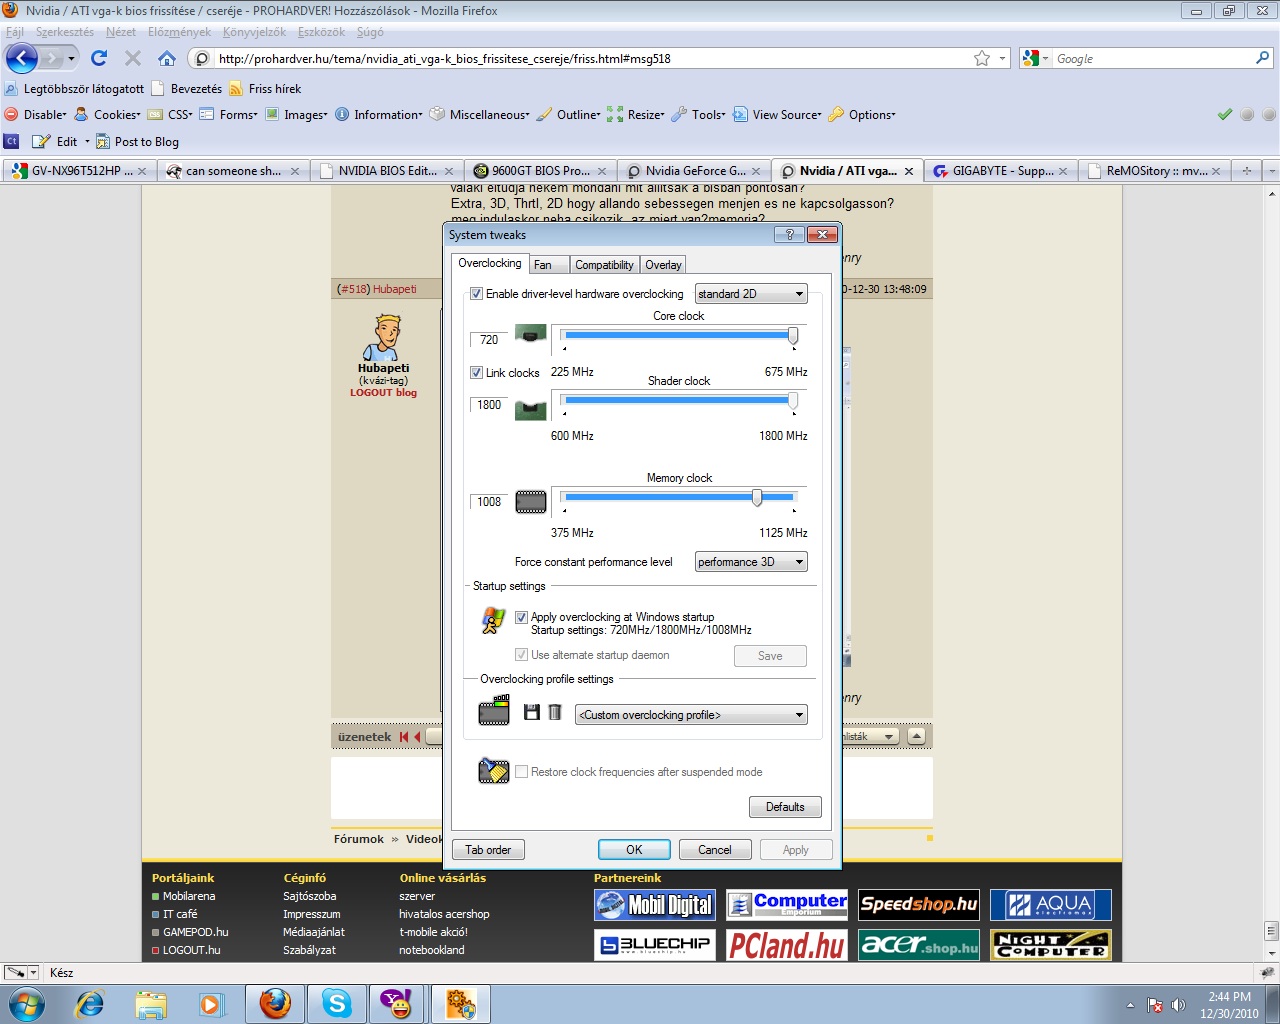Open Windows Explorer folder in taskbar
Image resolution: width=1280 pixels, height=1024 pixels.
click(151, 1003)
